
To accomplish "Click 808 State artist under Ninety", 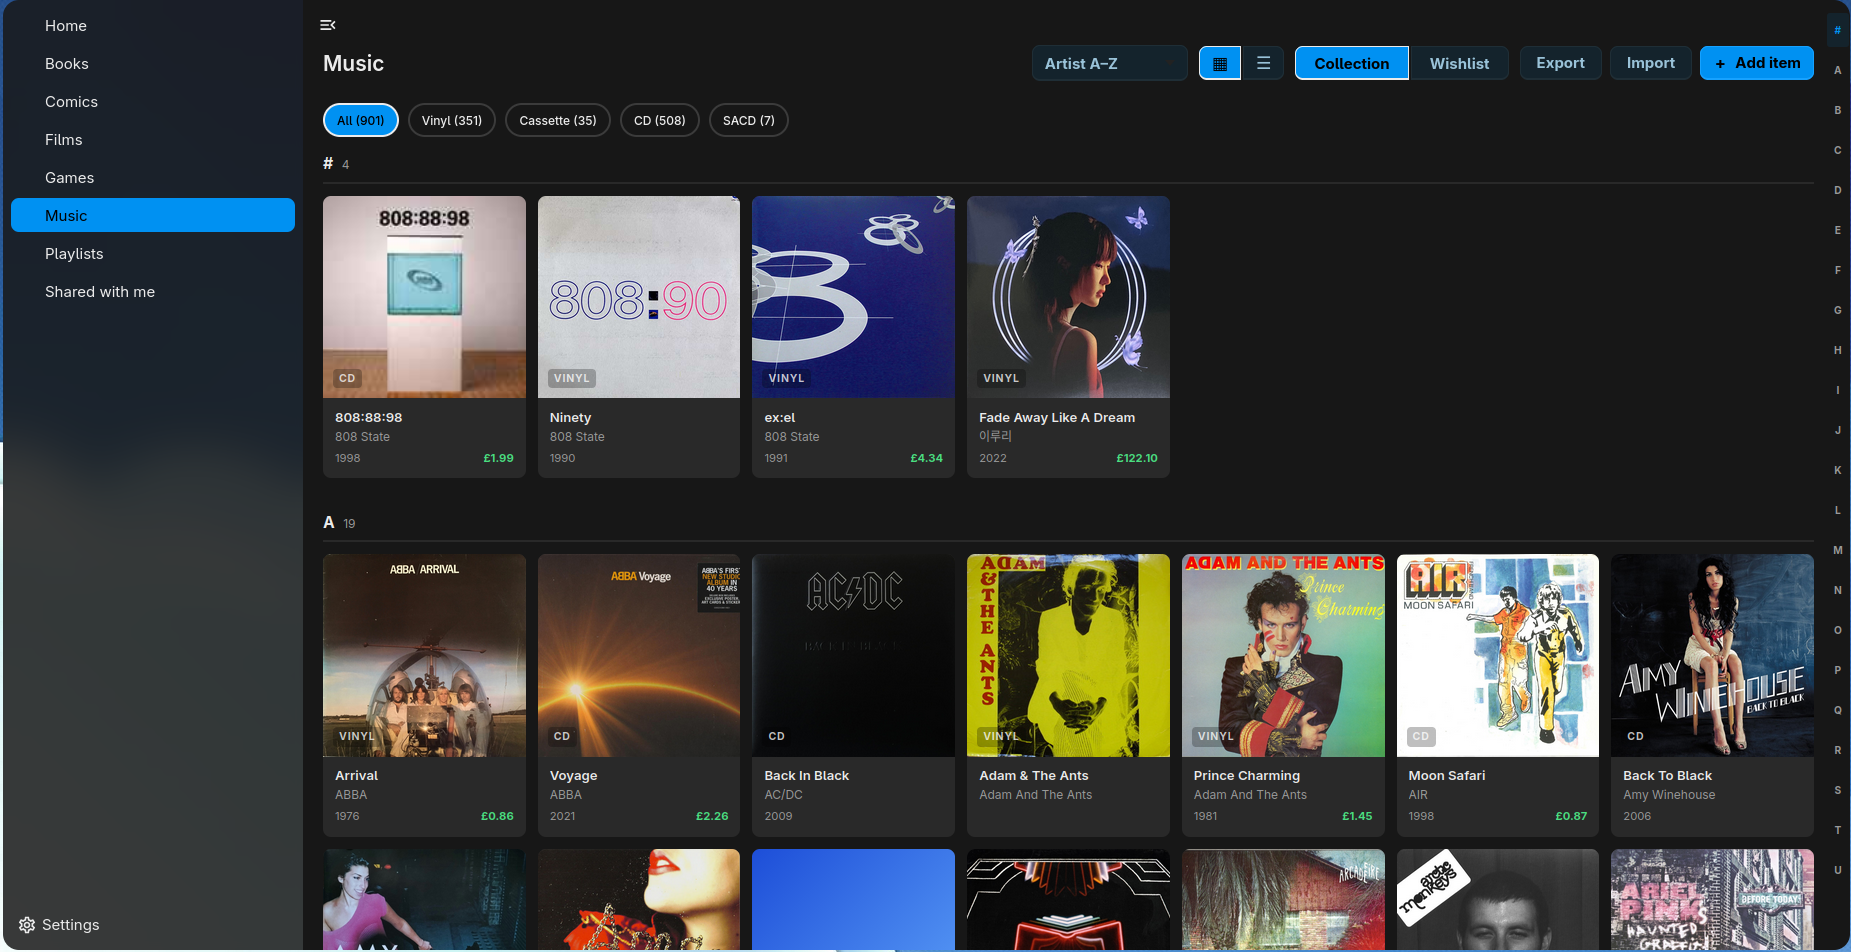I will pyautogui.click(x=577, y=437).
